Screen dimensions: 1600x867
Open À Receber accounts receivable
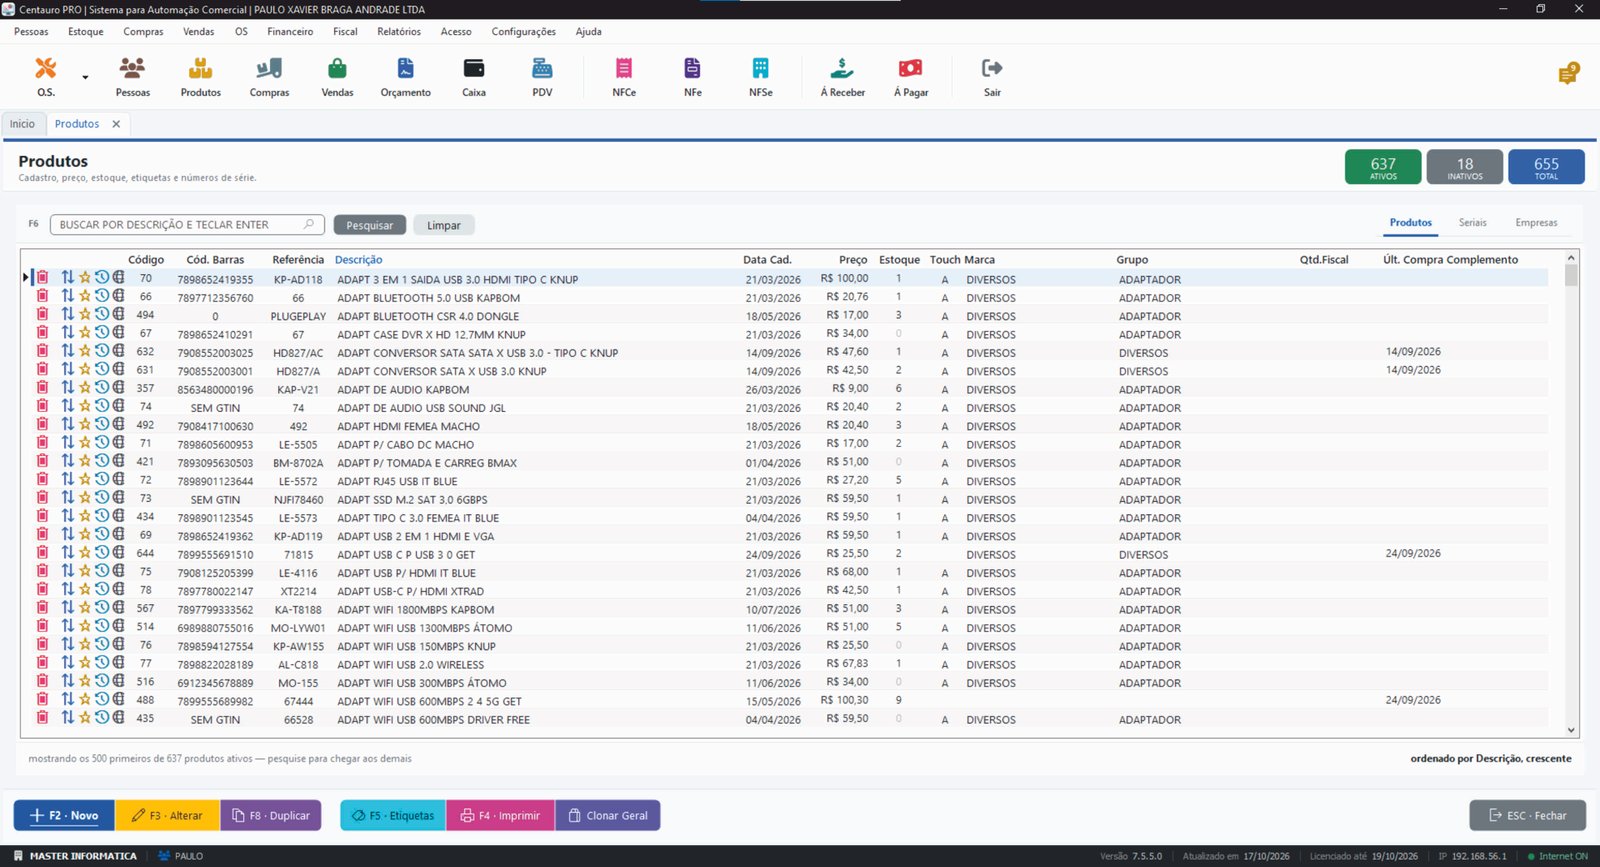[x=843, y=77]
